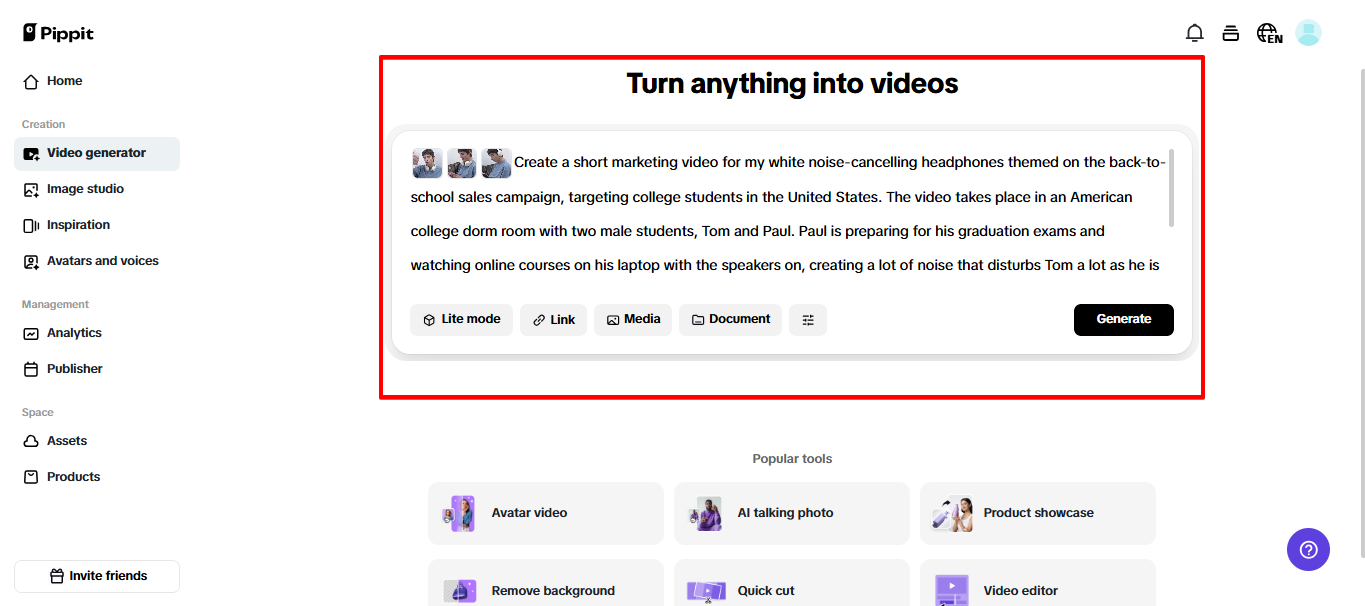The image size is (1365, 606).
Task: Open the notification bell icon
Action: pos(1194,32)
